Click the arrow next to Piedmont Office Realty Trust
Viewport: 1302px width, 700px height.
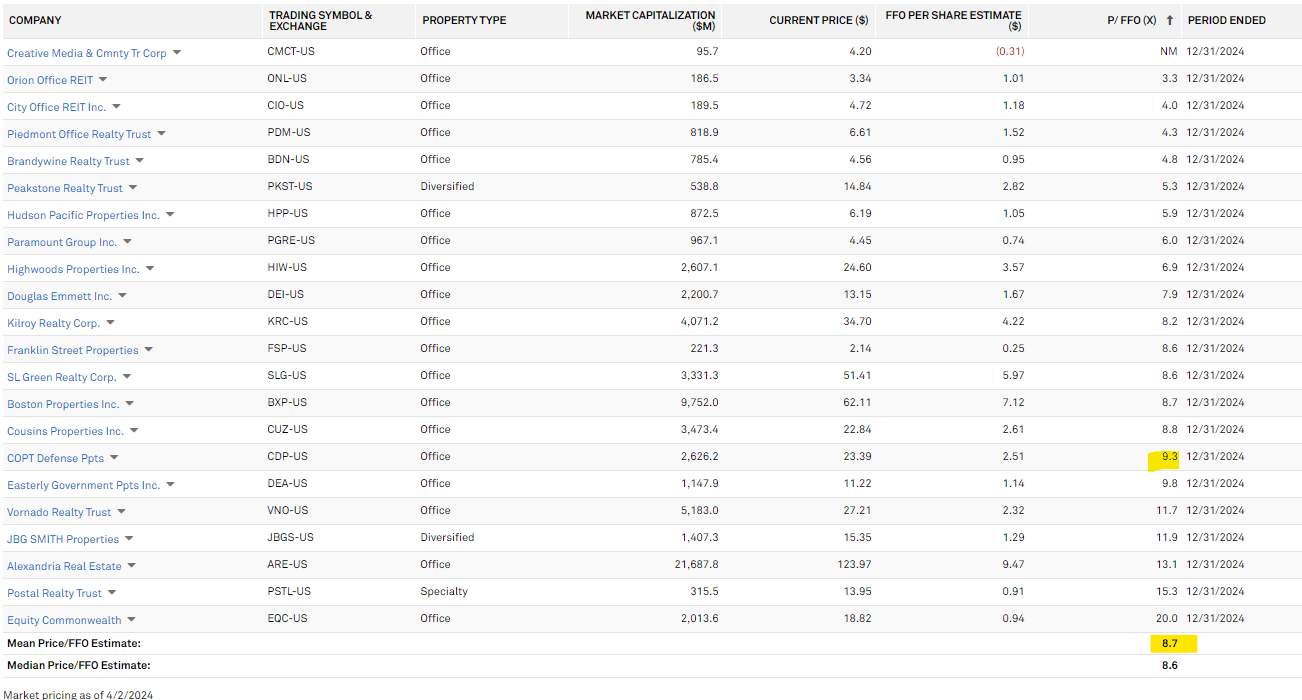[x=161, y=133]
